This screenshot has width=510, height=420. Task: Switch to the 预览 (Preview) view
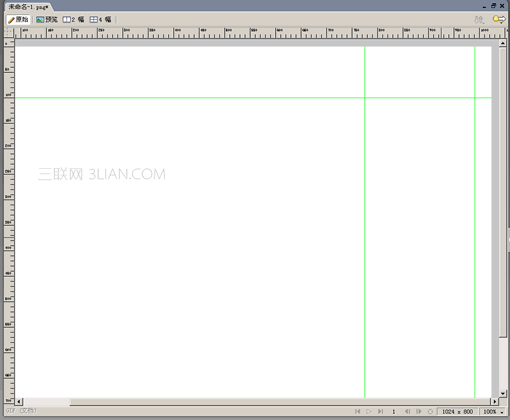(x=47, y=20)
